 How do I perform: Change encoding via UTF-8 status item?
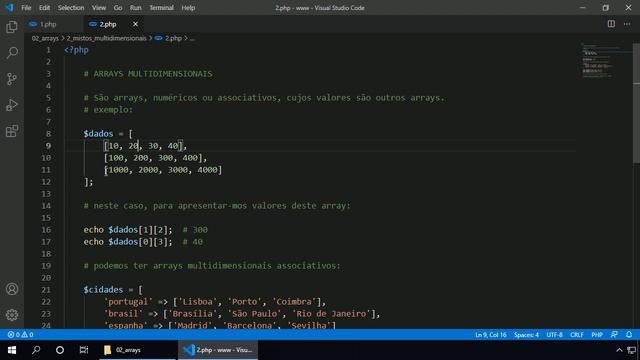coord(554,335)
